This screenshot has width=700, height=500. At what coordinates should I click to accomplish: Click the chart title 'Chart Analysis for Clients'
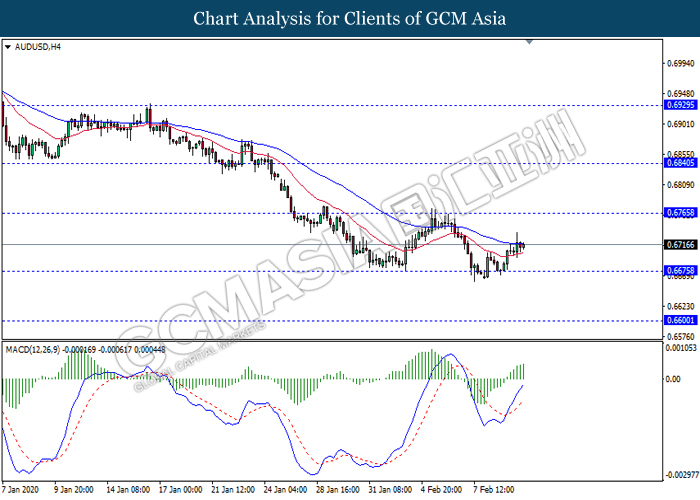[x=349, y=18]
